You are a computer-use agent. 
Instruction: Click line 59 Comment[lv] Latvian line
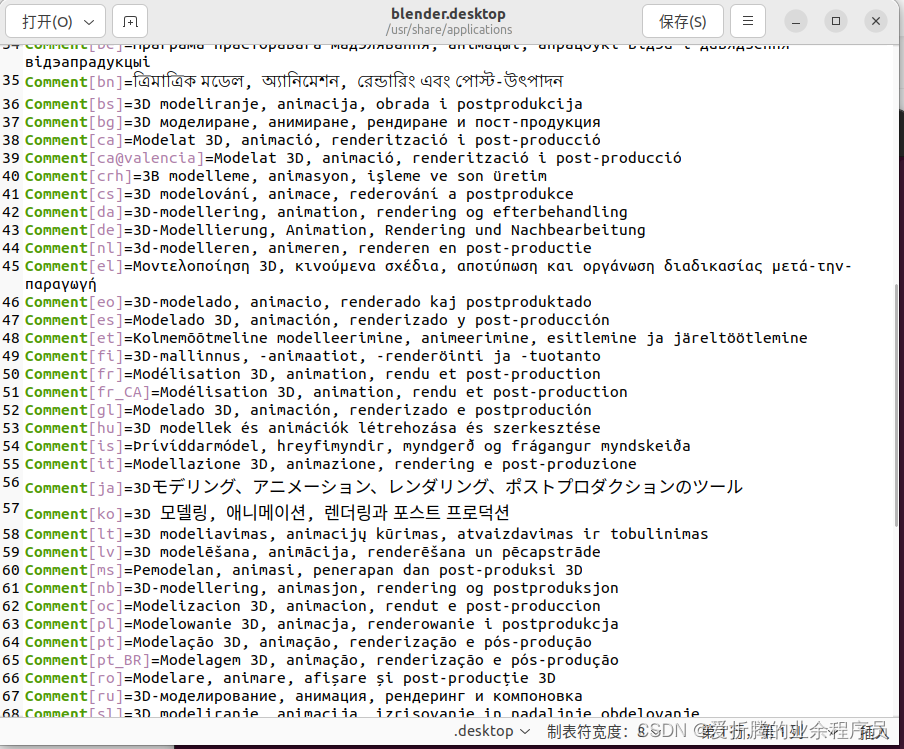point(312,552)
